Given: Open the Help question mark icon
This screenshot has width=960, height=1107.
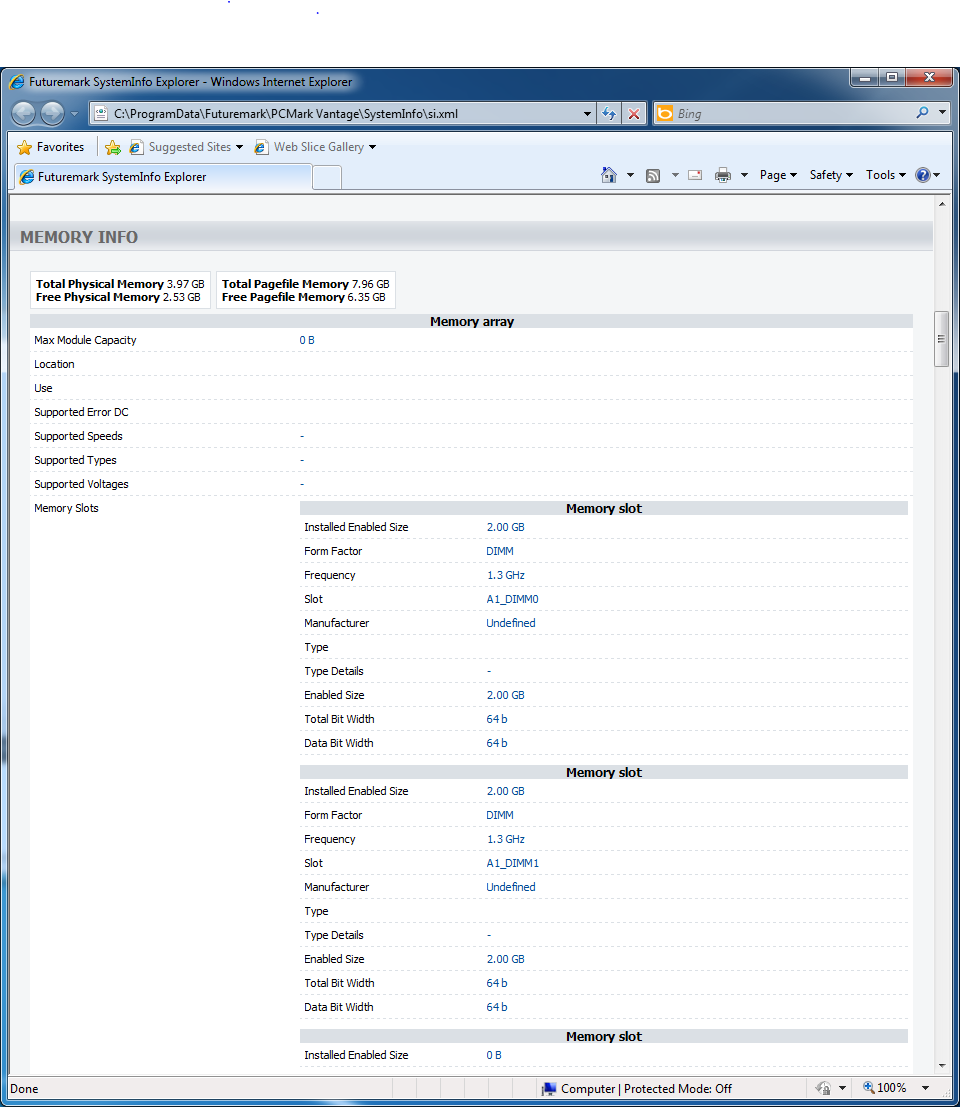Looking at the screenshot, I should (923, 175).
